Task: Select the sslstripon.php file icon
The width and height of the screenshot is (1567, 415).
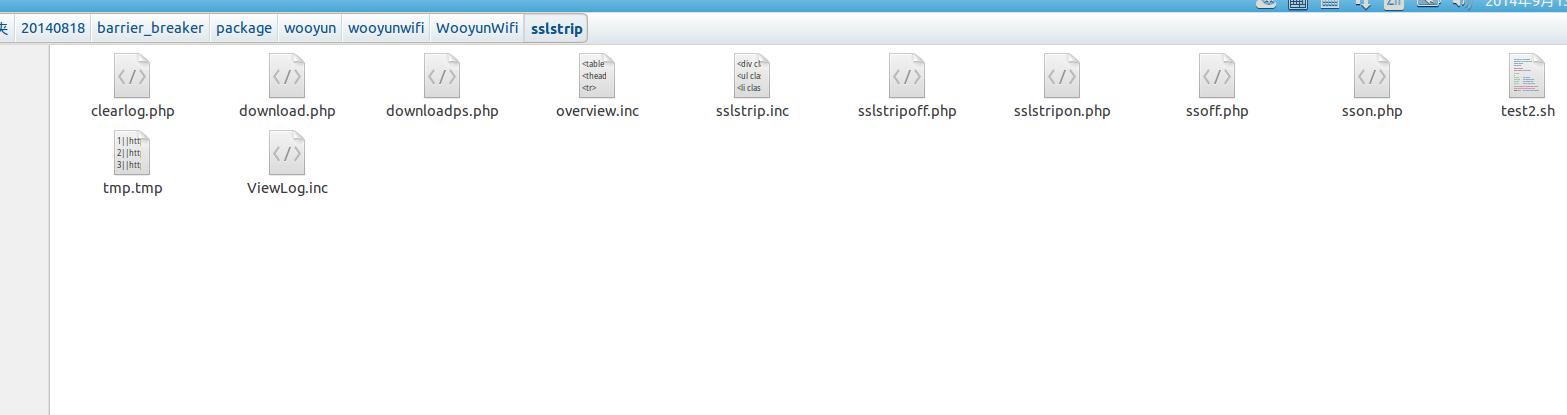Action: [x=1062, y=76]
